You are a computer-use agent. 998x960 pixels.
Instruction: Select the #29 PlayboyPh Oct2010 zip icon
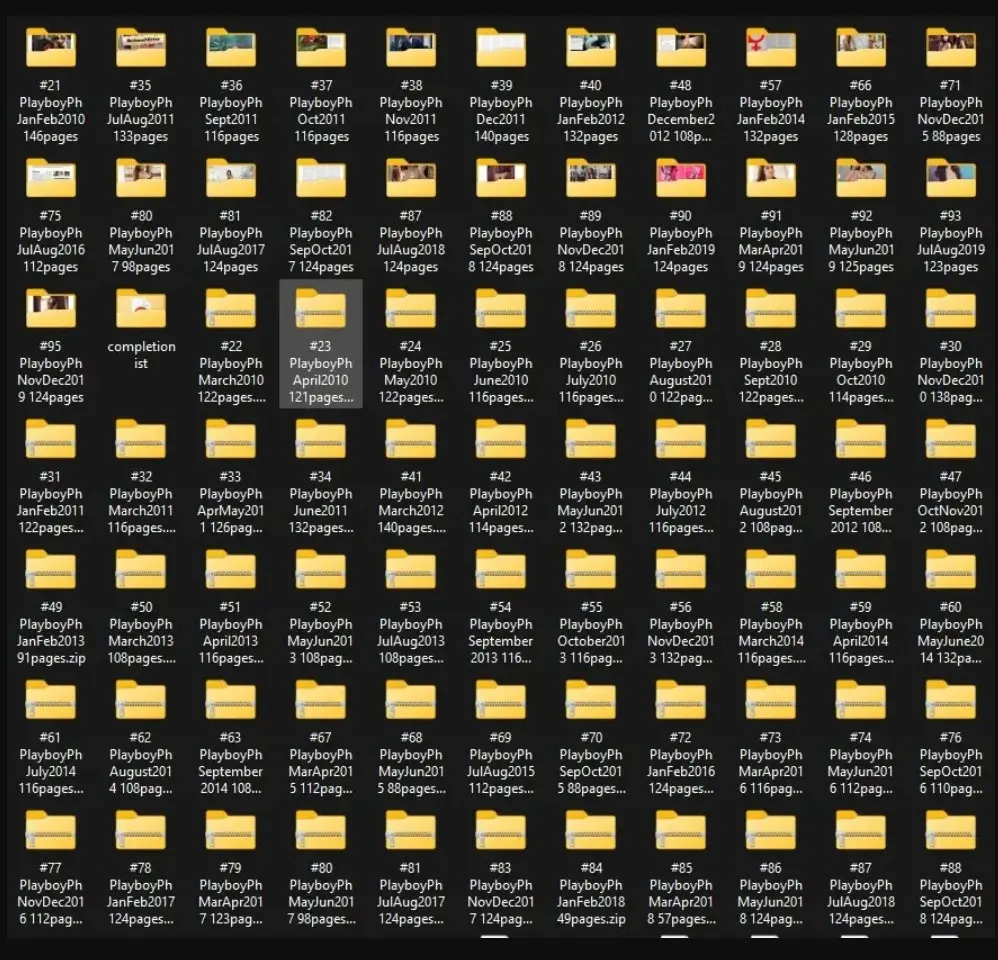coord(861,309)
